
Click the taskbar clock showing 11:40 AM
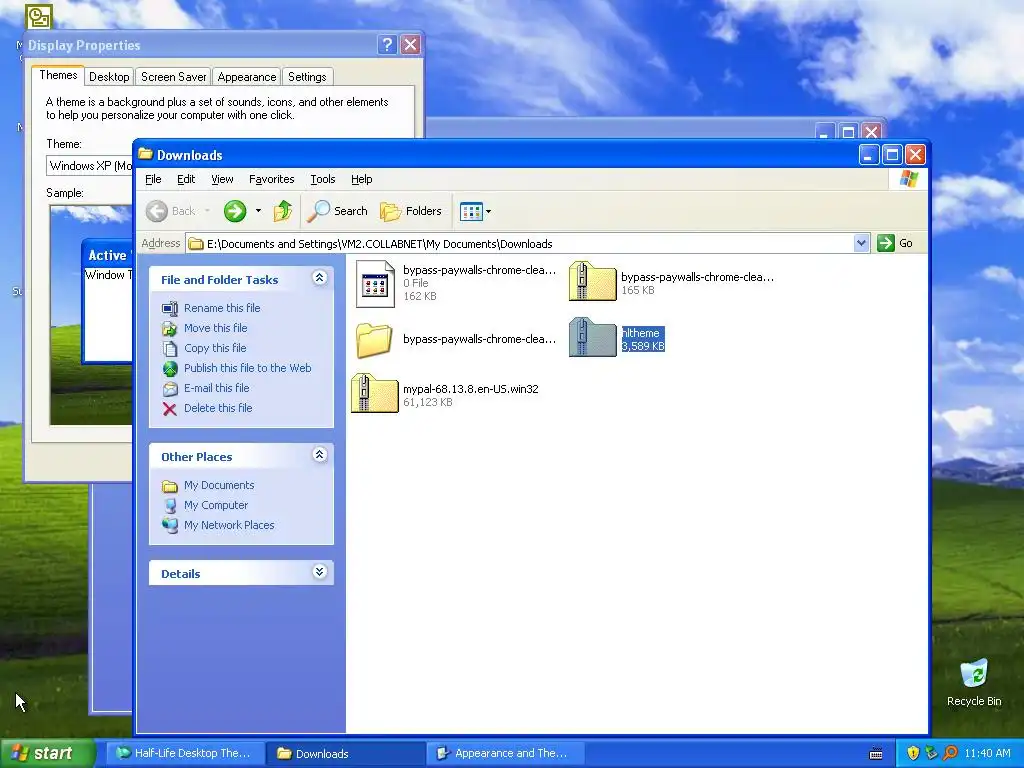pyautogui.click(x=987, y=753)
